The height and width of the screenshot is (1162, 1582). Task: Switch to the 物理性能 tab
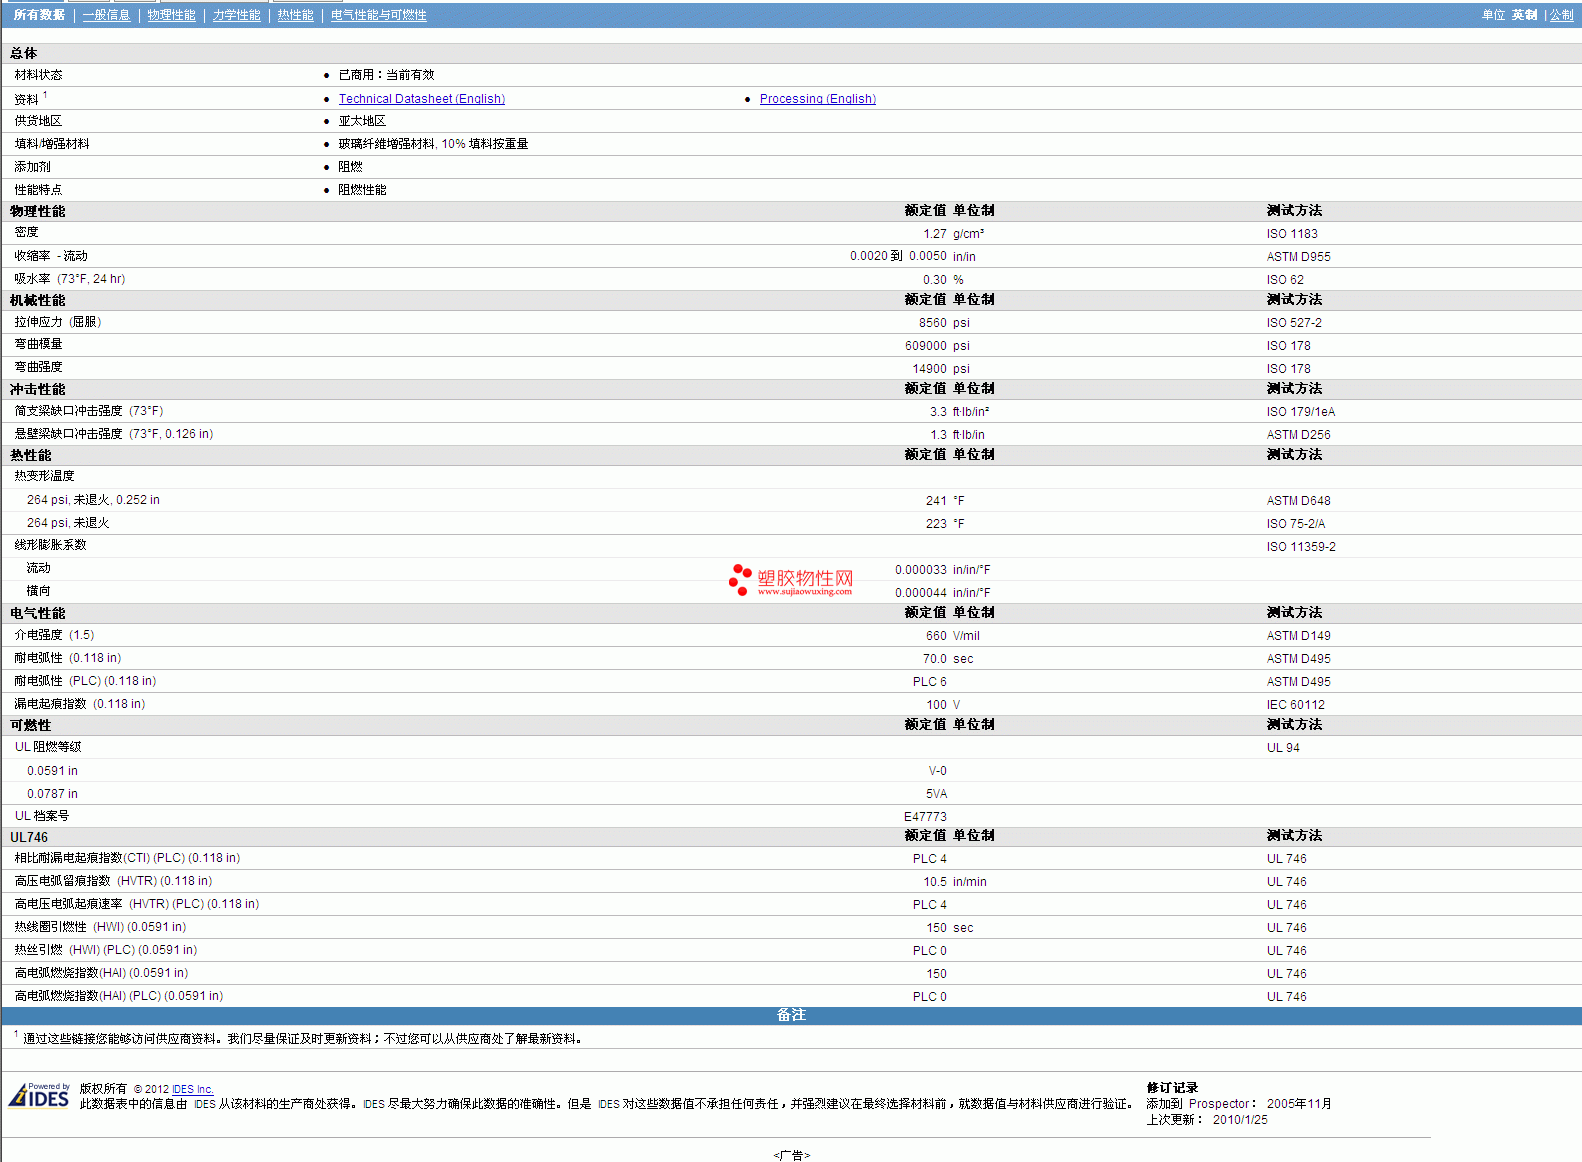click(171, 15)
